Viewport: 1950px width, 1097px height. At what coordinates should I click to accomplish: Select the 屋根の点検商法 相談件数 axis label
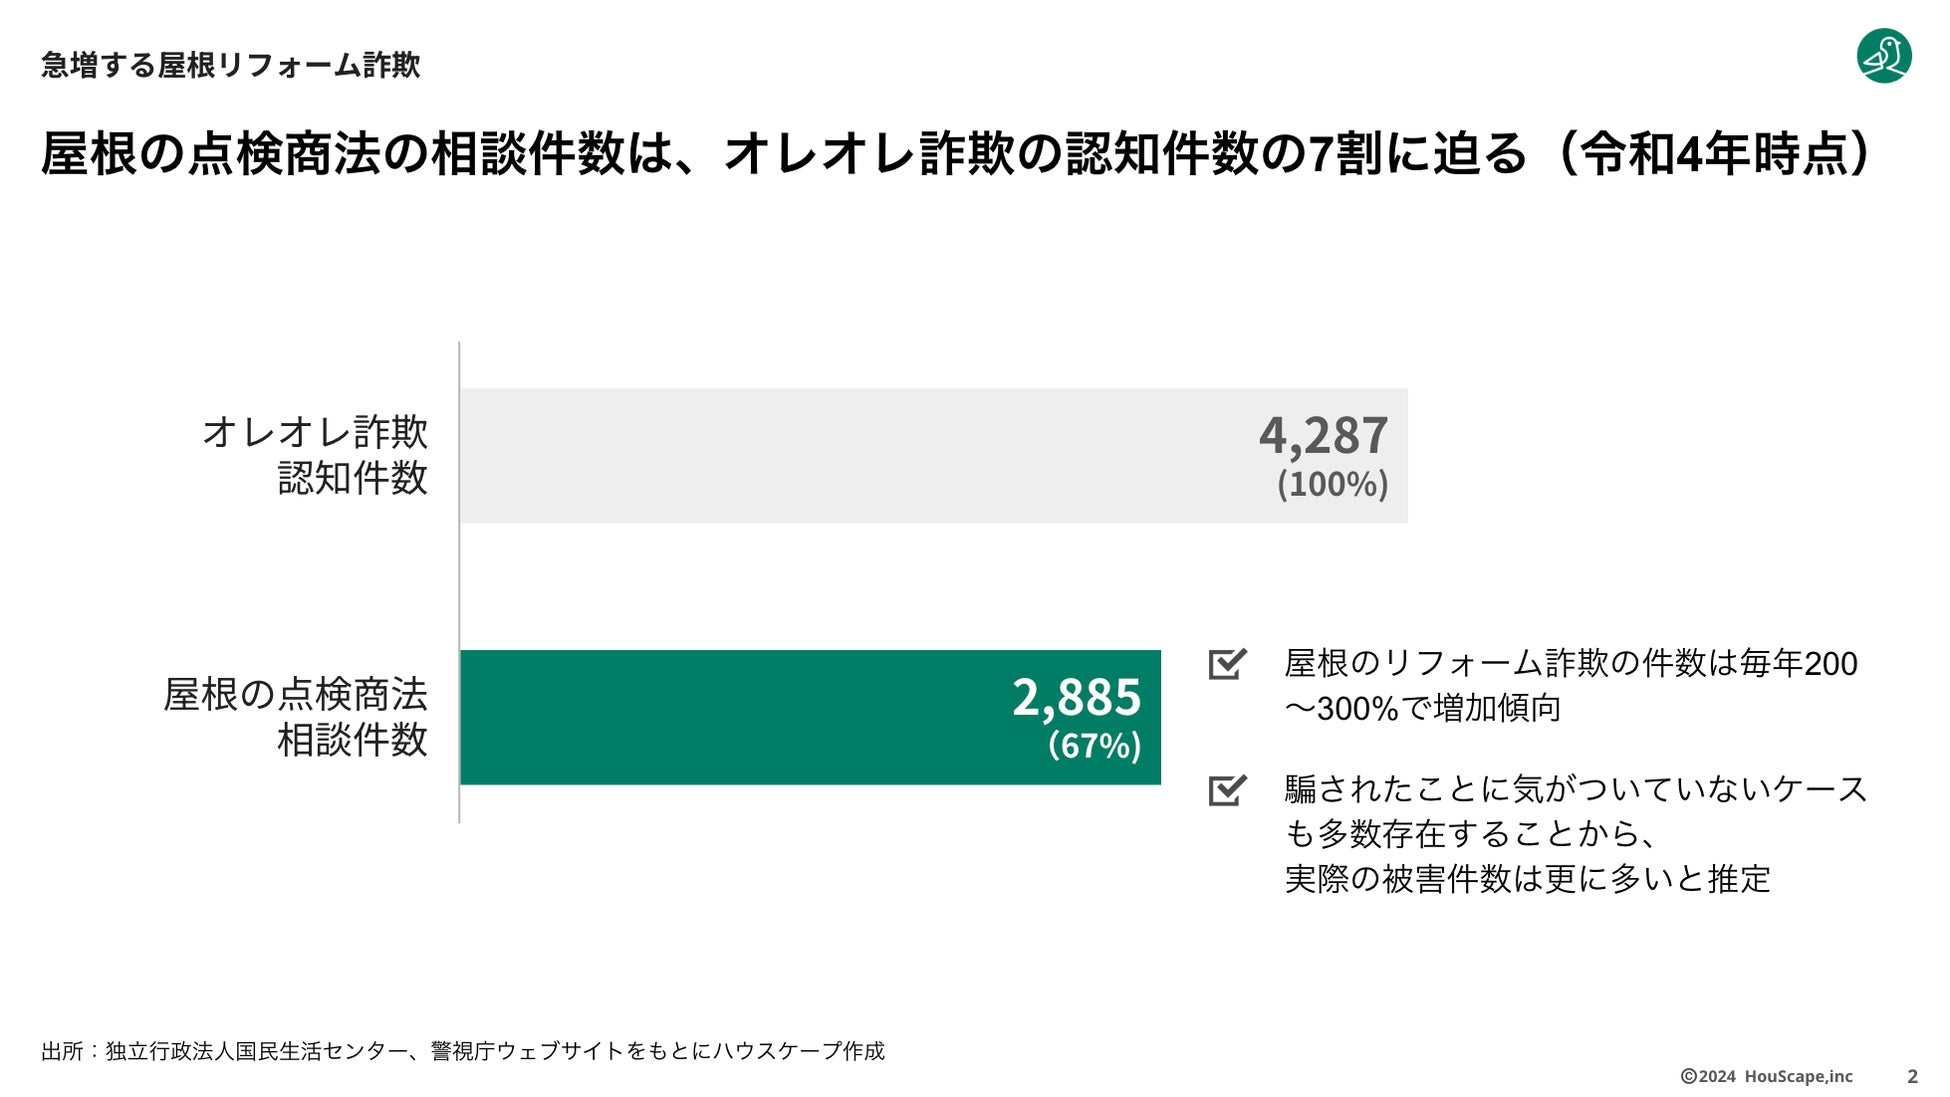(x=296, y=717)
